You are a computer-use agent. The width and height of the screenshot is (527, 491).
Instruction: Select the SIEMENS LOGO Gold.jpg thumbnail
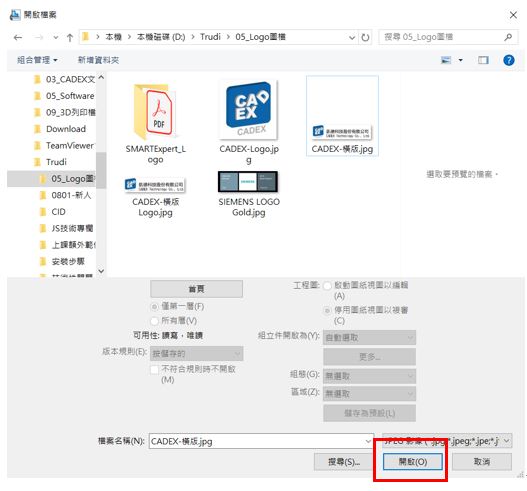[249, 195]
